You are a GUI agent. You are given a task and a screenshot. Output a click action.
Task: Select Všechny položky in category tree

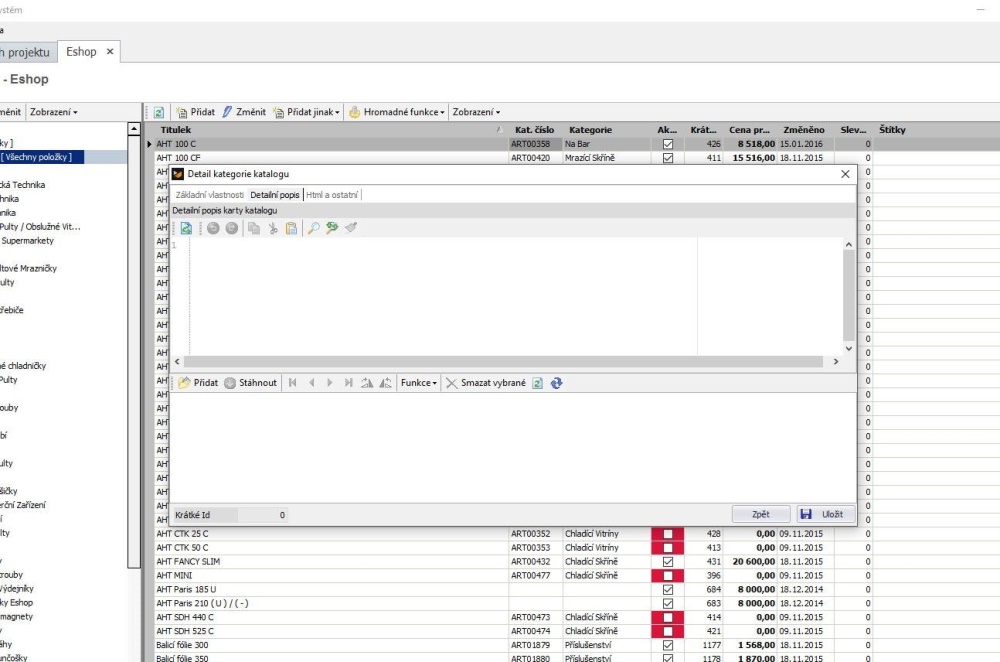40,157
